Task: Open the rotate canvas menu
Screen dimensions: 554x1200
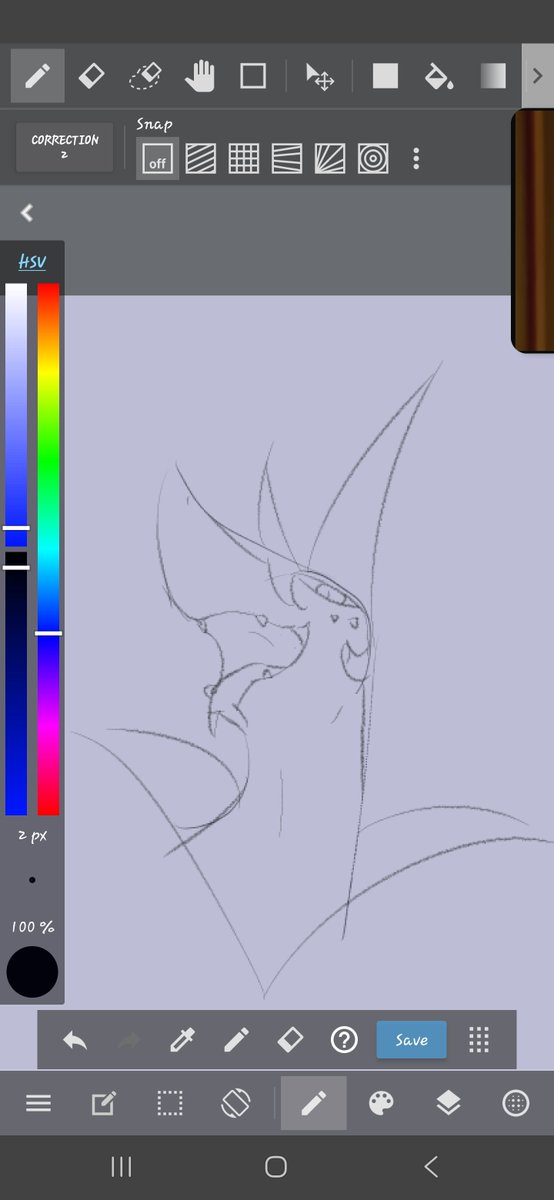Action: 235,1103
